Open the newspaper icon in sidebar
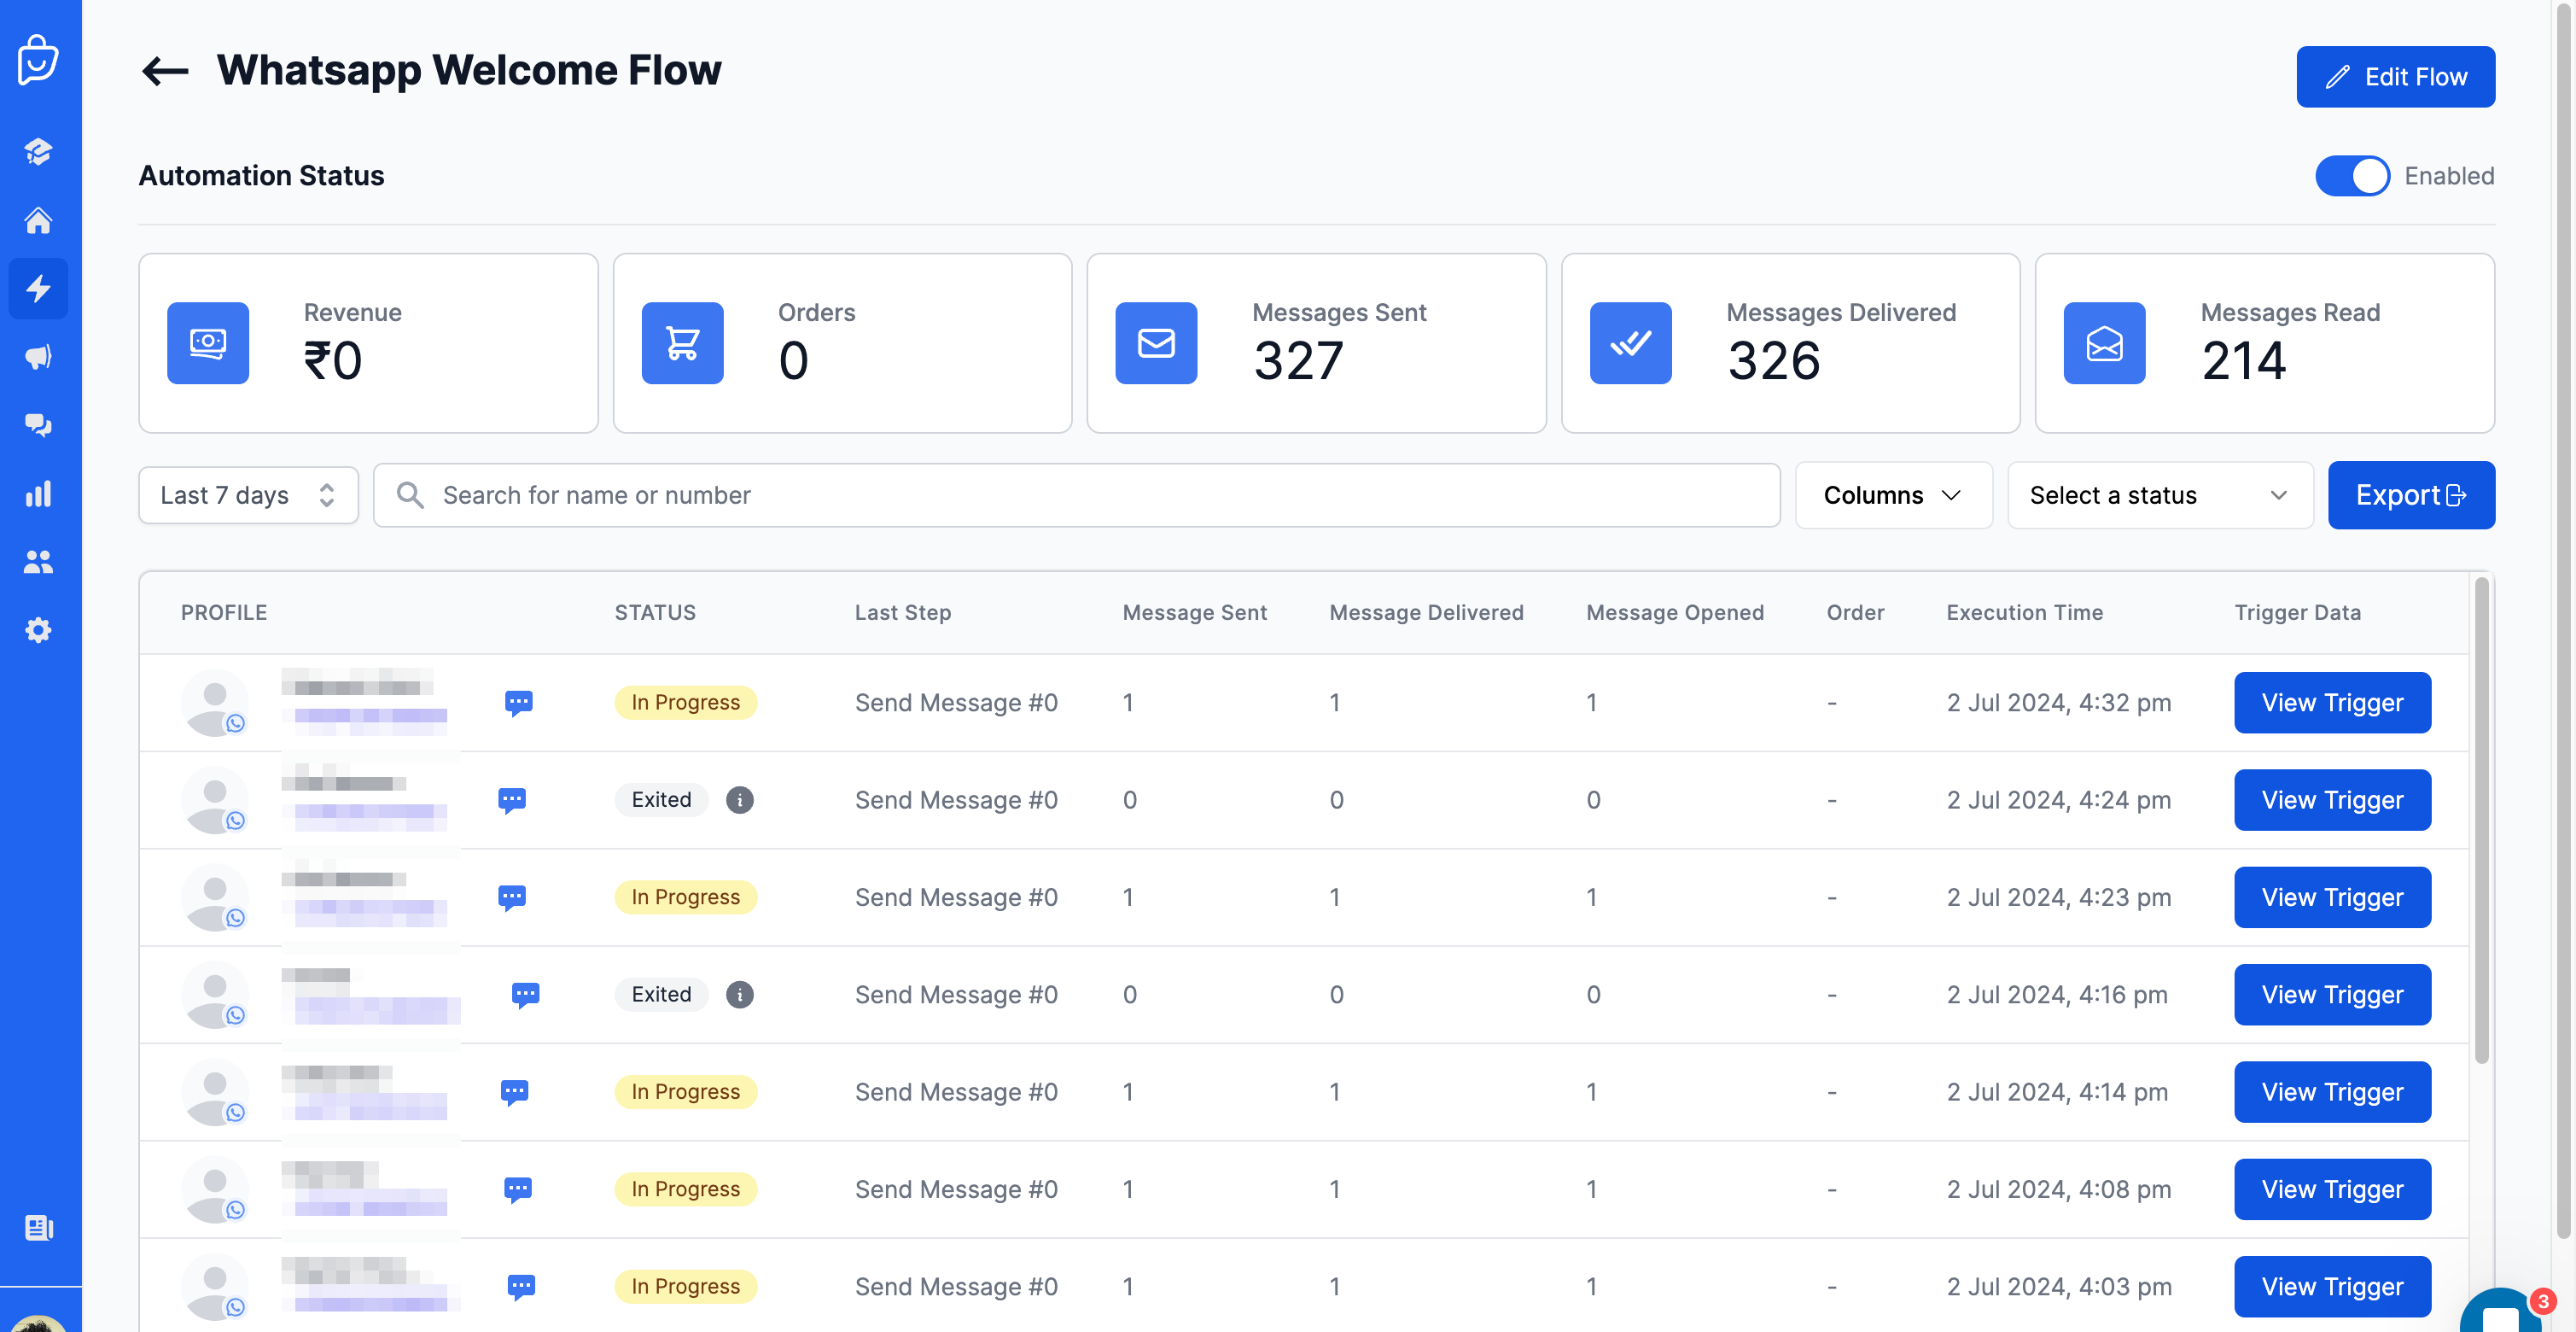2576x1332 pixels. (38, 1227)
